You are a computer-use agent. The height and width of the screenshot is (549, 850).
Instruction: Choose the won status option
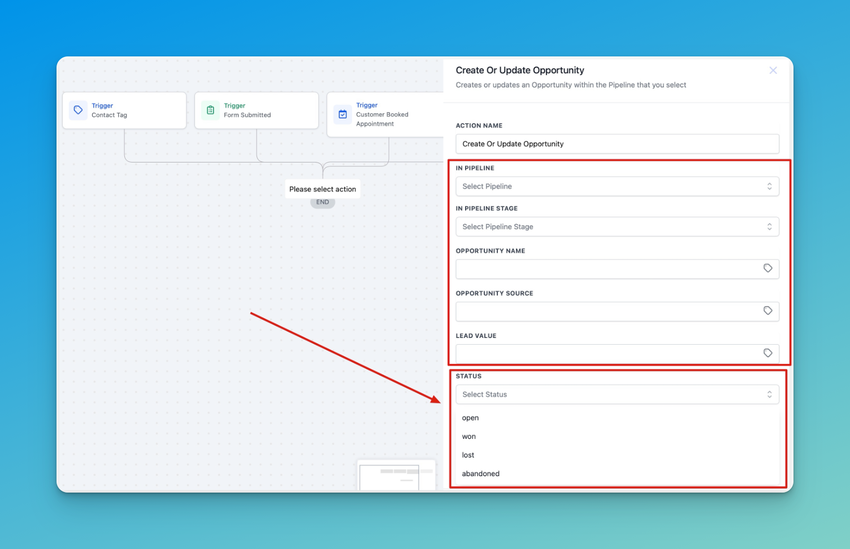tap(617, 436)
